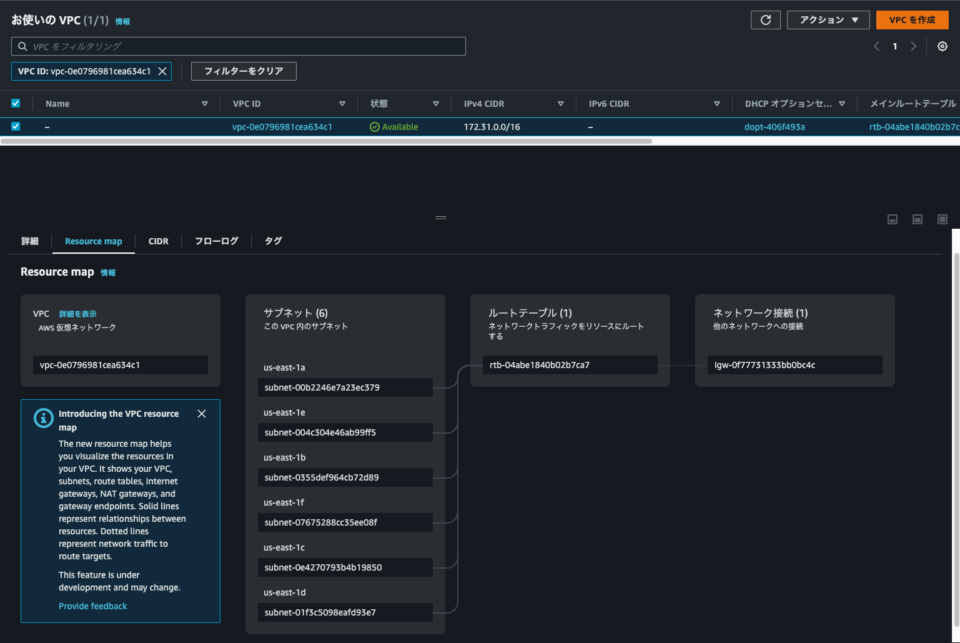Uncheck the VPC row checkbox

point(15,127)
